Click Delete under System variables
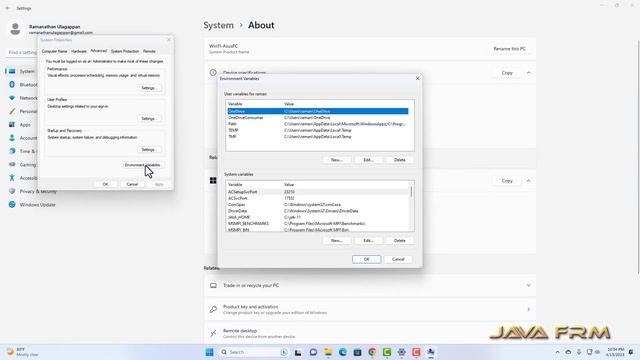Viewport: 640px width, 360px height. point(400,240)
